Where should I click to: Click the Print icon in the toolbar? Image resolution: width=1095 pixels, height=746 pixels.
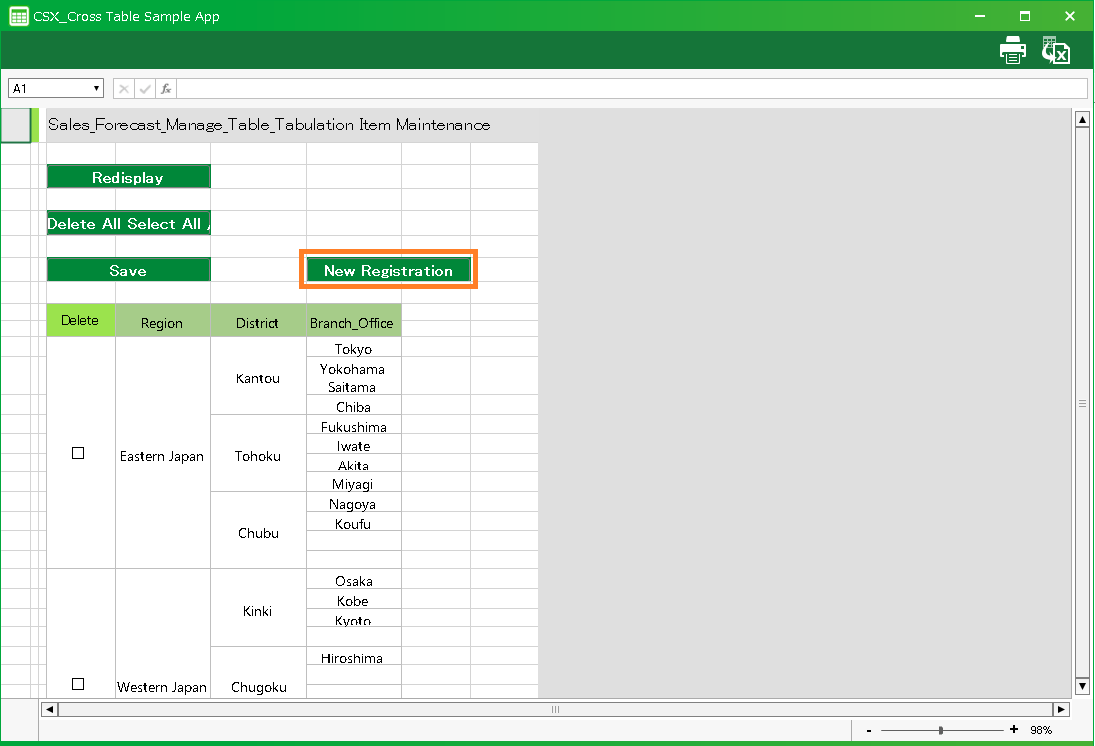pos(1013,51)
